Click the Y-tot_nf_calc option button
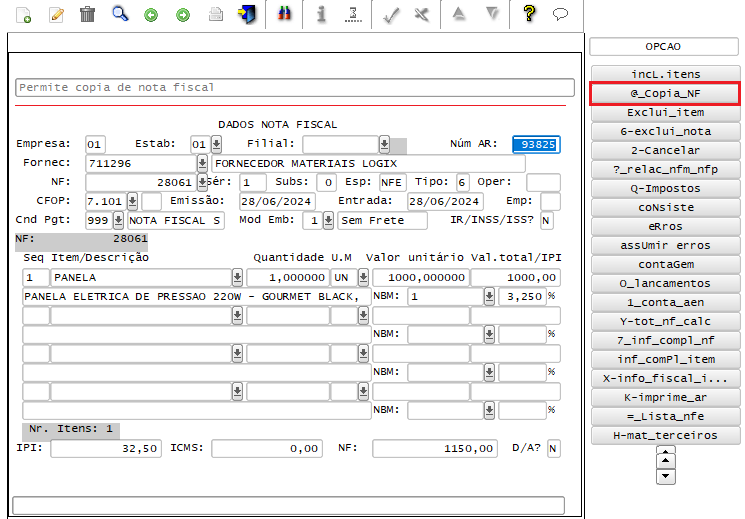This screenshot has width=745, height=519. coord(666,322)
